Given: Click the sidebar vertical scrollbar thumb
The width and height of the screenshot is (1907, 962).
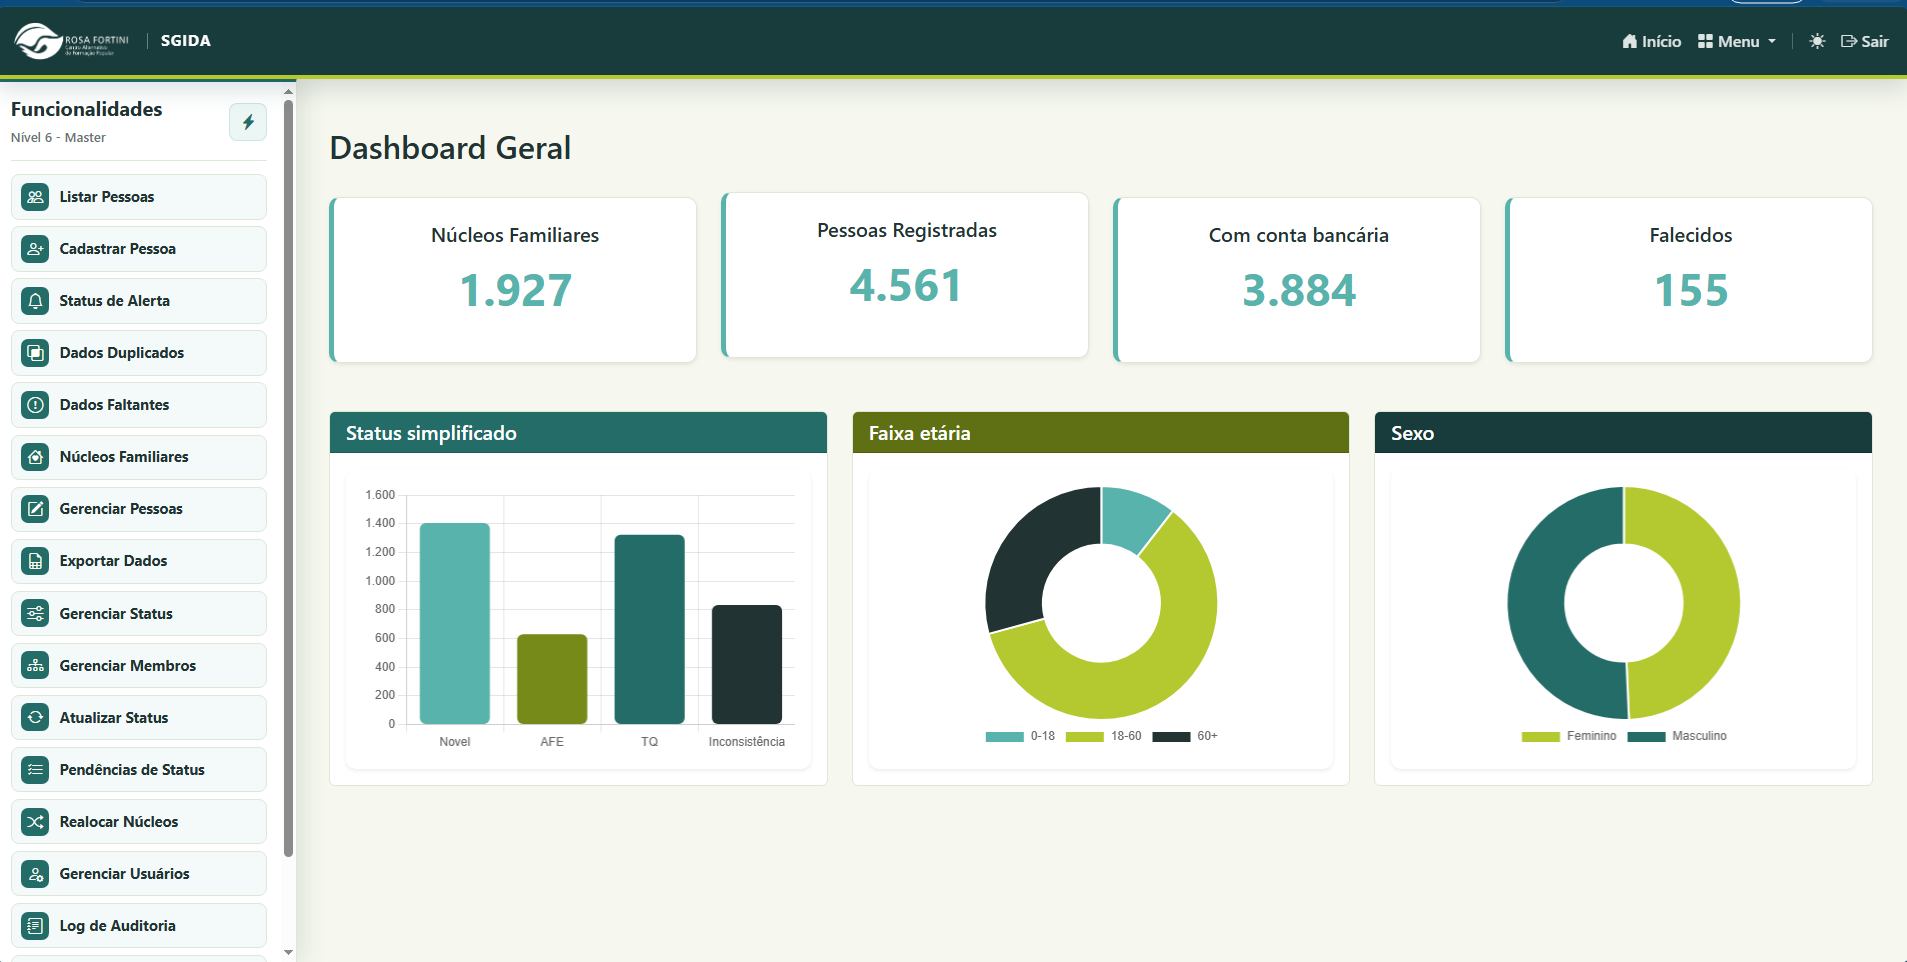Looking at the screenshot, I should click(x=289, y=478).
